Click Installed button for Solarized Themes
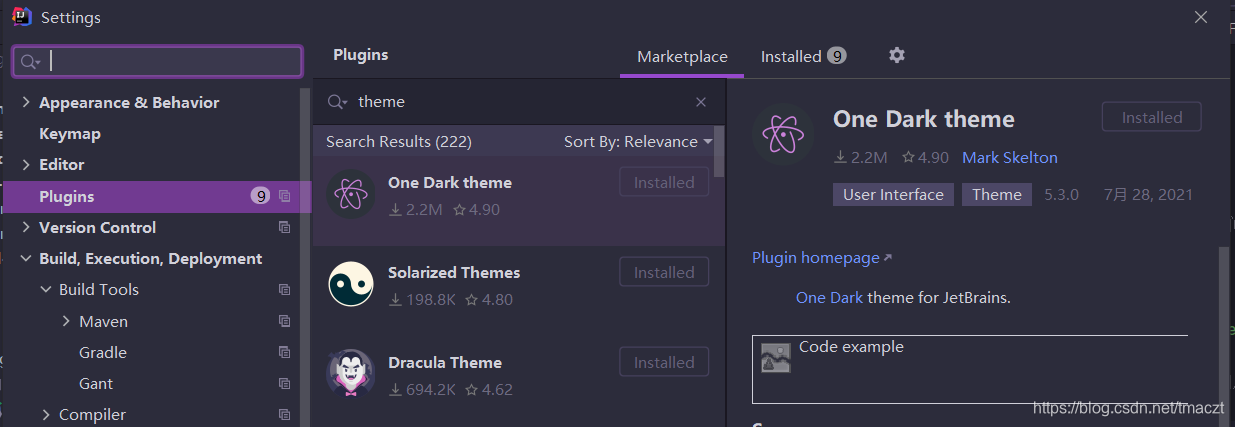This screenshot has height=427, width=1235. [664, 272]
